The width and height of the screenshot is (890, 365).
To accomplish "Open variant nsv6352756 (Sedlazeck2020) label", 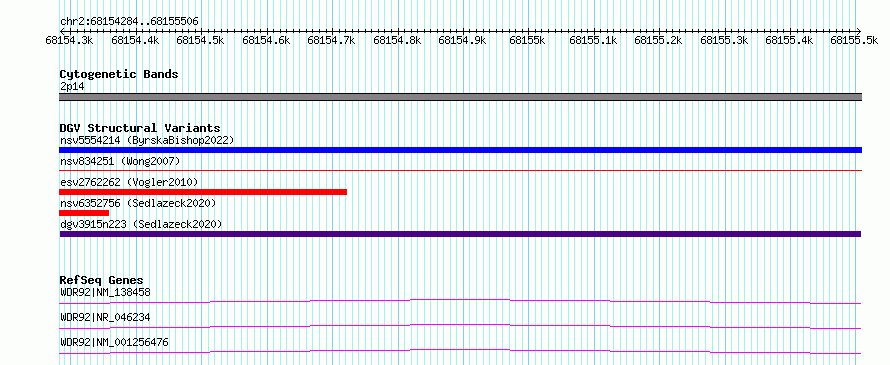I will [138, 203].
